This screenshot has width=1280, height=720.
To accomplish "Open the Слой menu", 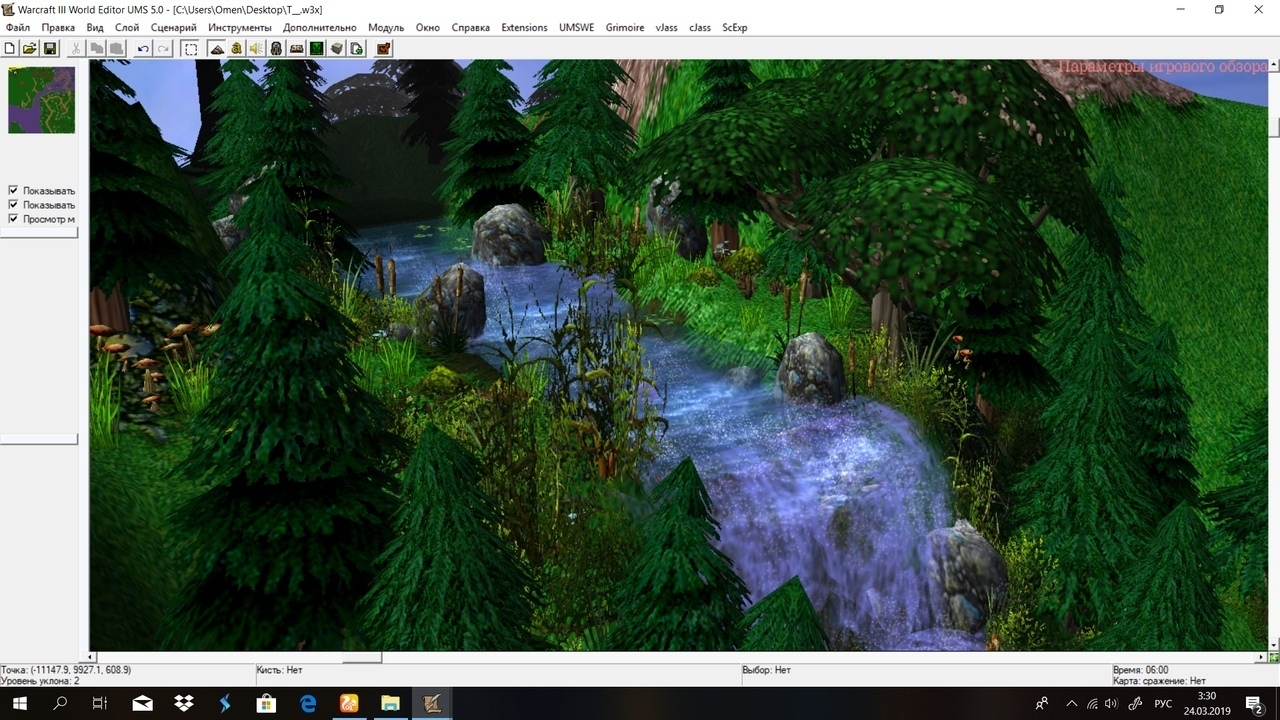I will click(127, 27).
